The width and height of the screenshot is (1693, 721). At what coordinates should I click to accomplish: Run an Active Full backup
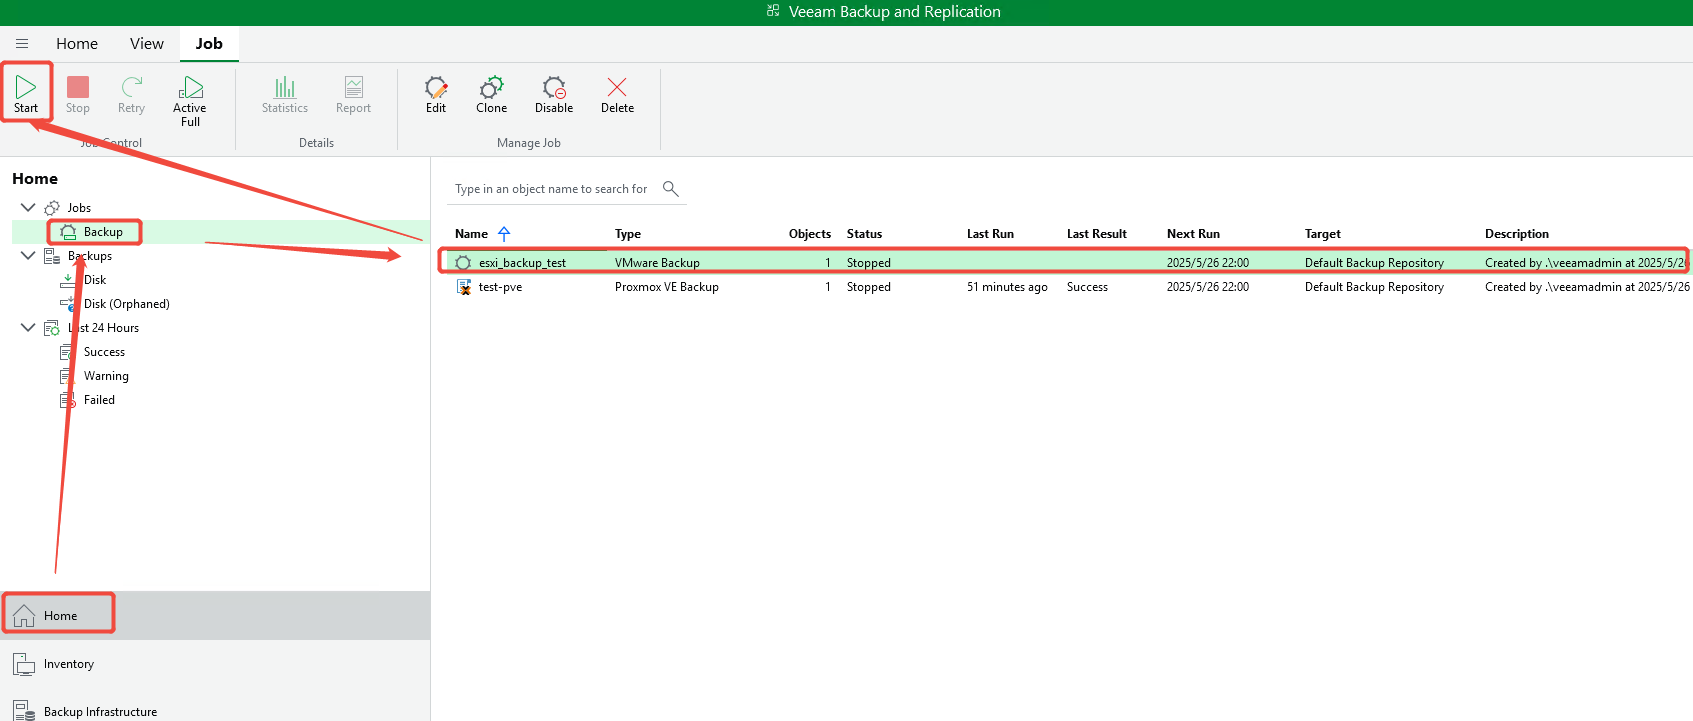190,100
